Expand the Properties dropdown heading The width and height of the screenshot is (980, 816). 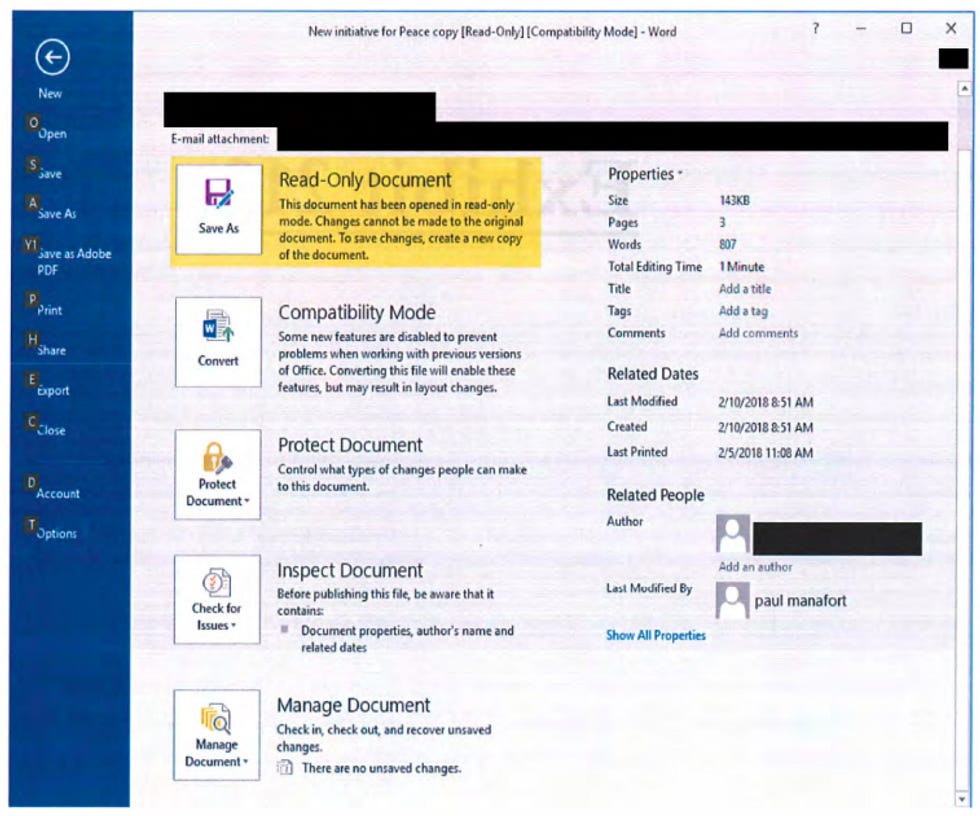pos(644,174)
